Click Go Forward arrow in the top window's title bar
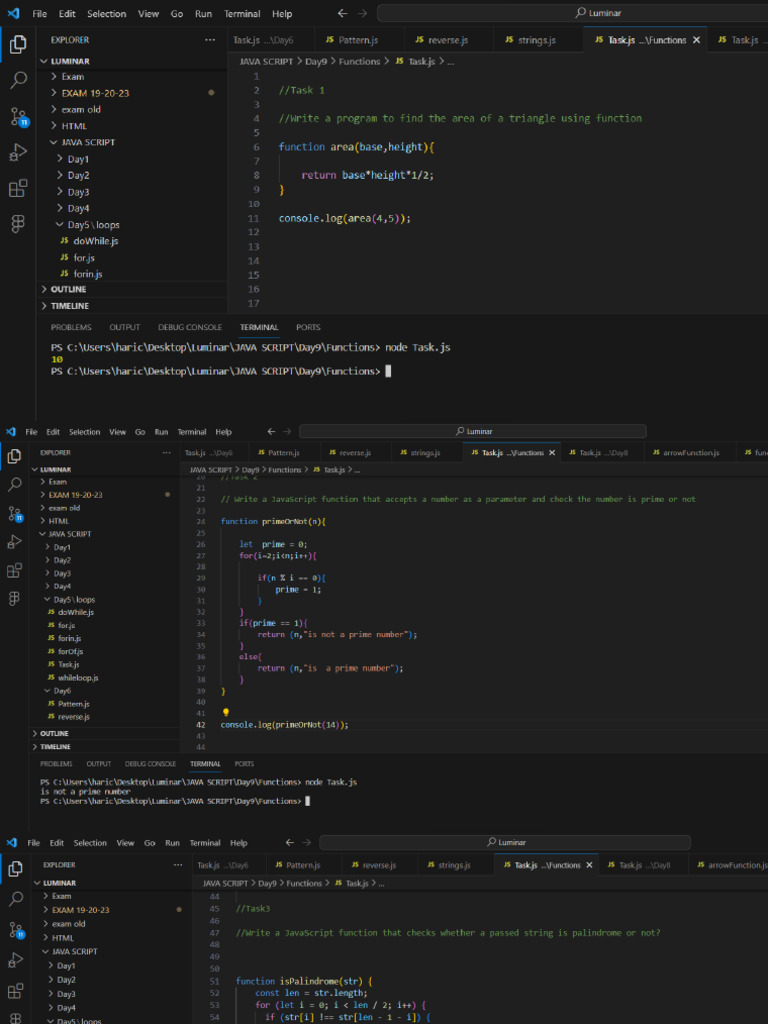 362,14
